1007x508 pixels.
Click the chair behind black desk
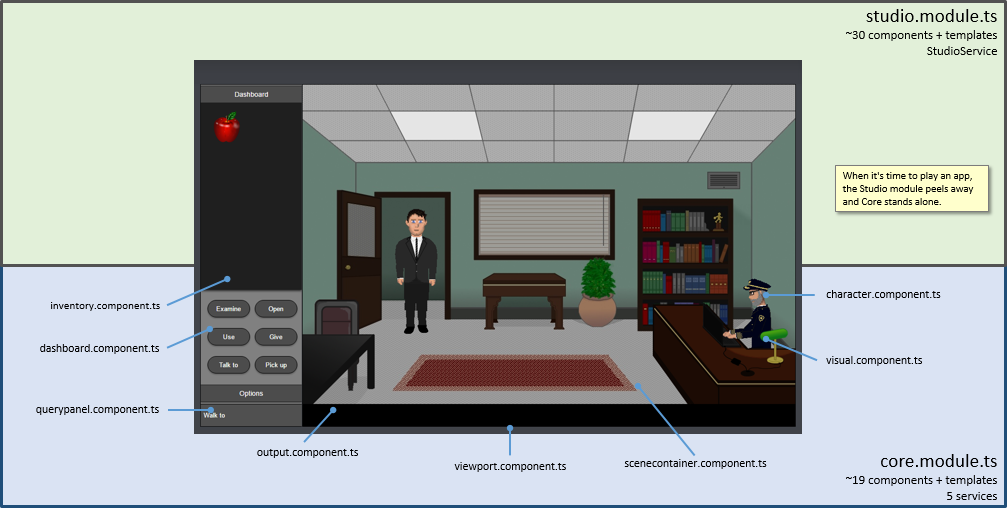337,318
